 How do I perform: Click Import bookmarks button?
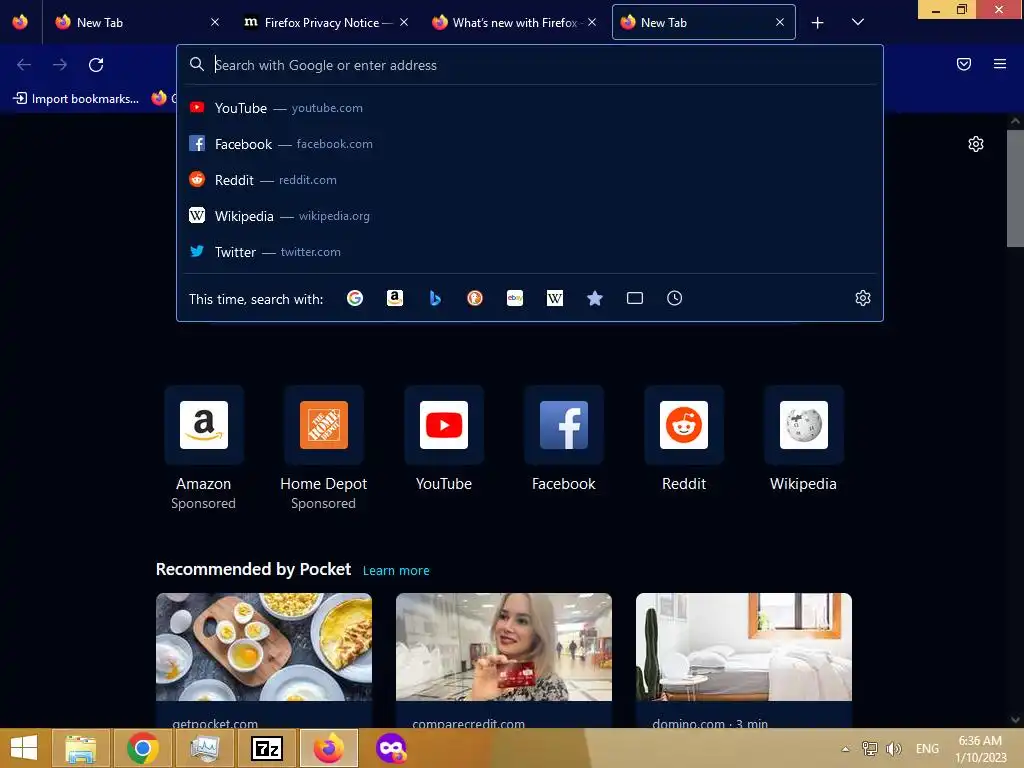[76, 99]
